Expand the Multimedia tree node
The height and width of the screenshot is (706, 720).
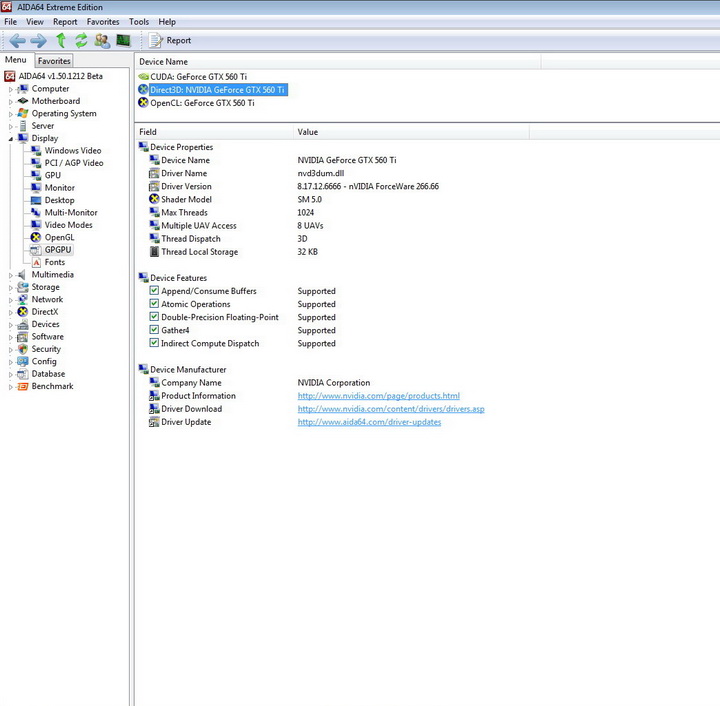(11, 275)
